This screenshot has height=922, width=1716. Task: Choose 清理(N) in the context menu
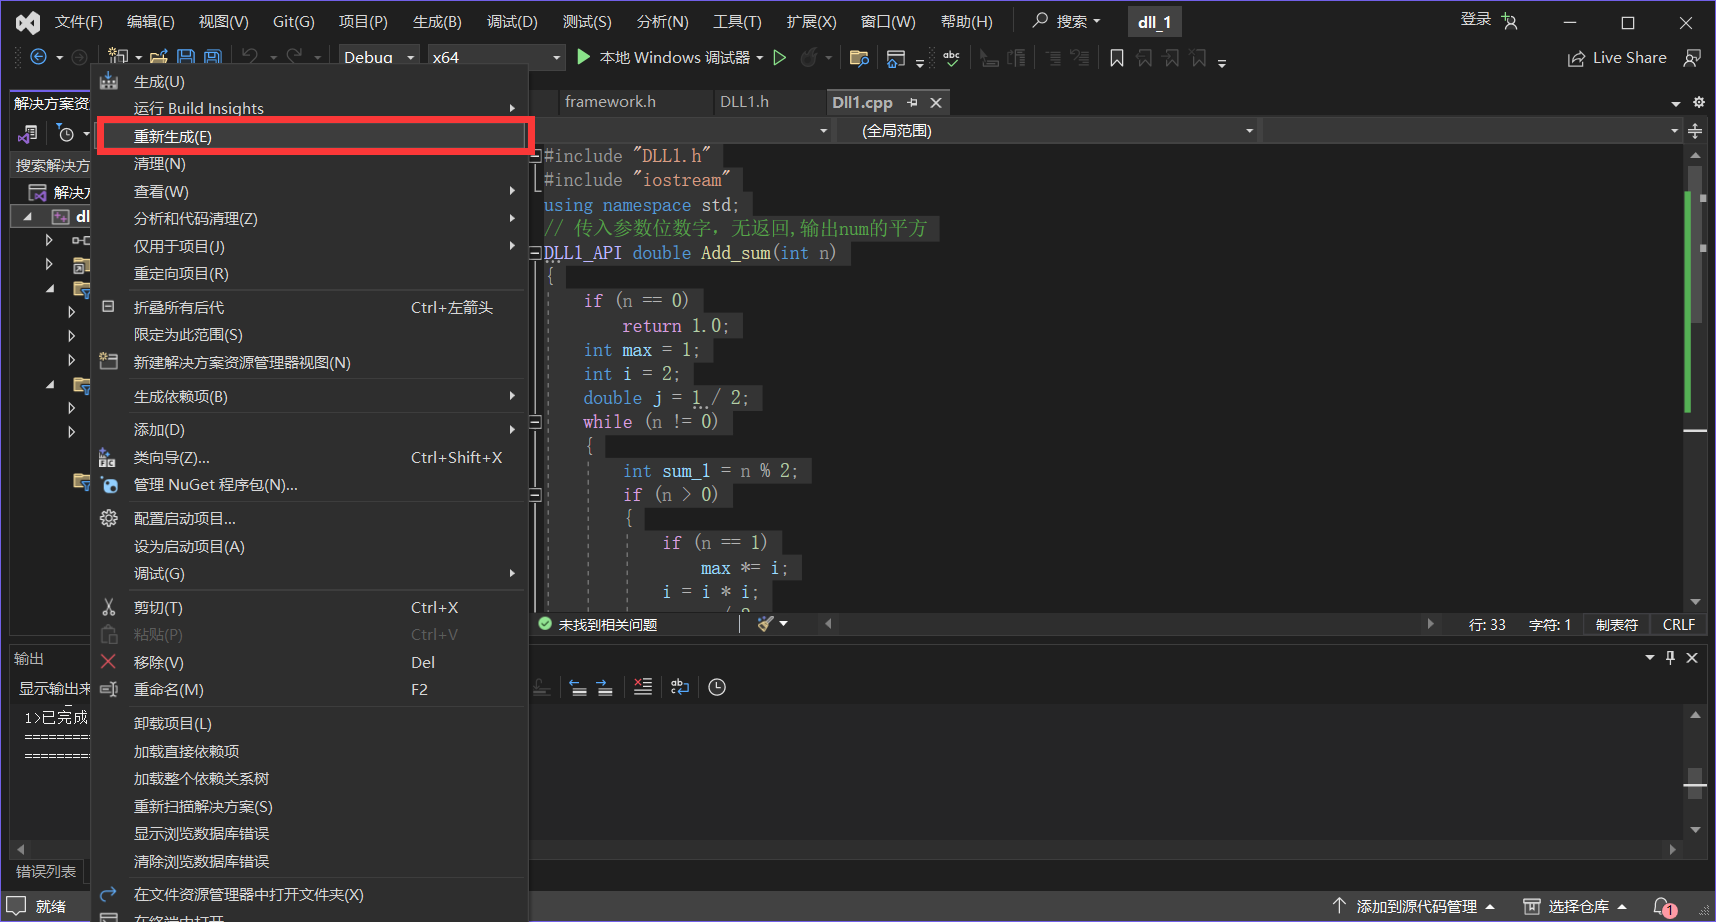pos(160,164)
